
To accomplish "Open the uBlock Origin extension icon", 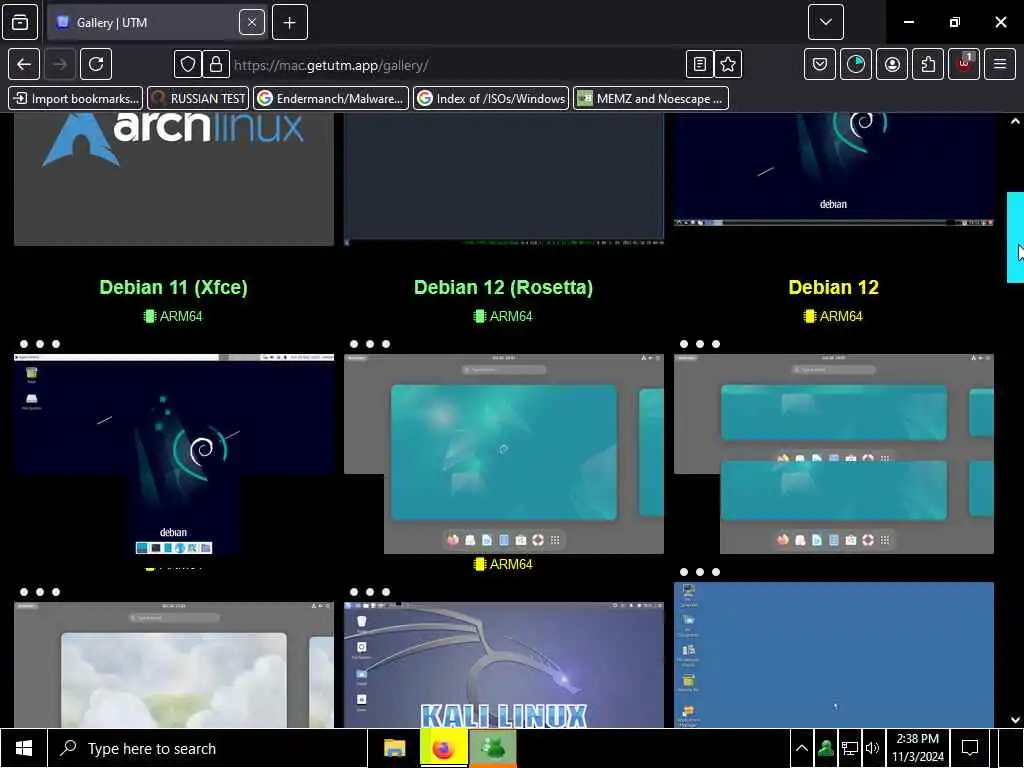I will [x=964, y=64].
